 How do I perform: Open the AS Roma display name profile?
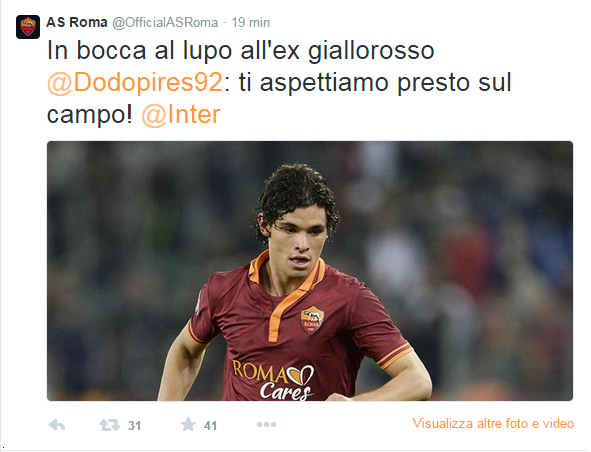(77, 22)
